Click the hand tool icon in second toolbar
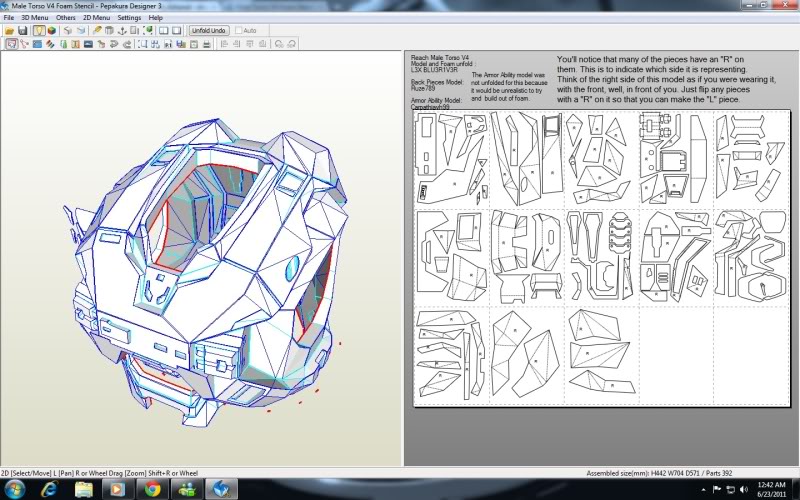This screenshot has width=800, height=500. [101, 44]
